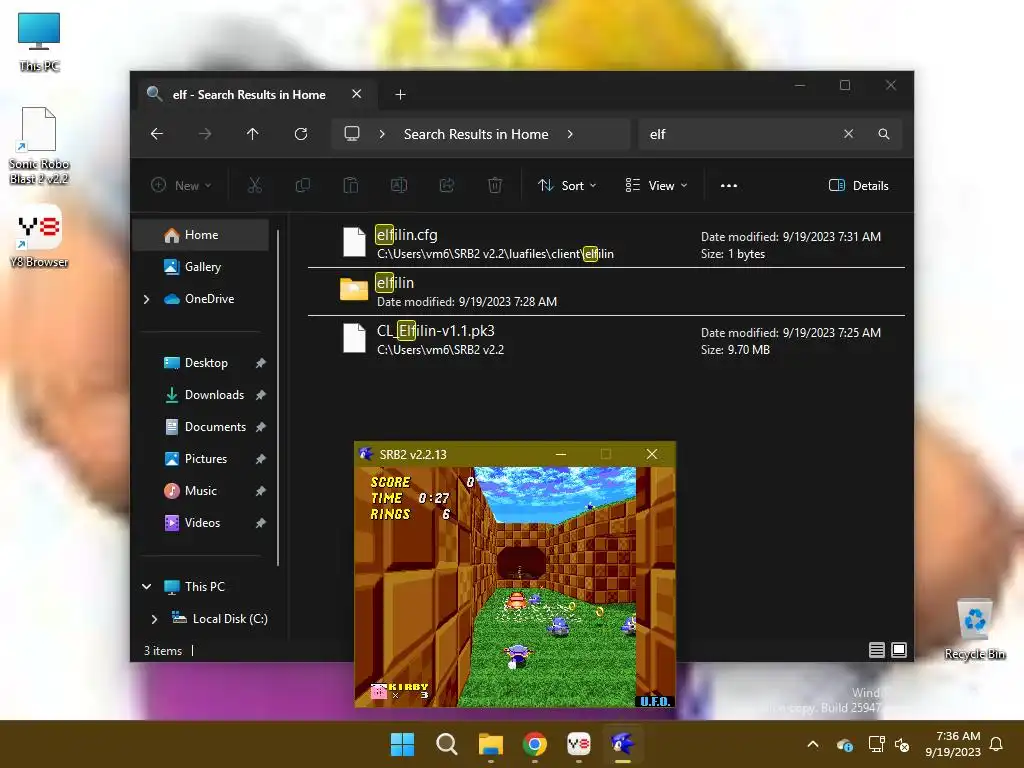Open Windows Start menu

402,744
